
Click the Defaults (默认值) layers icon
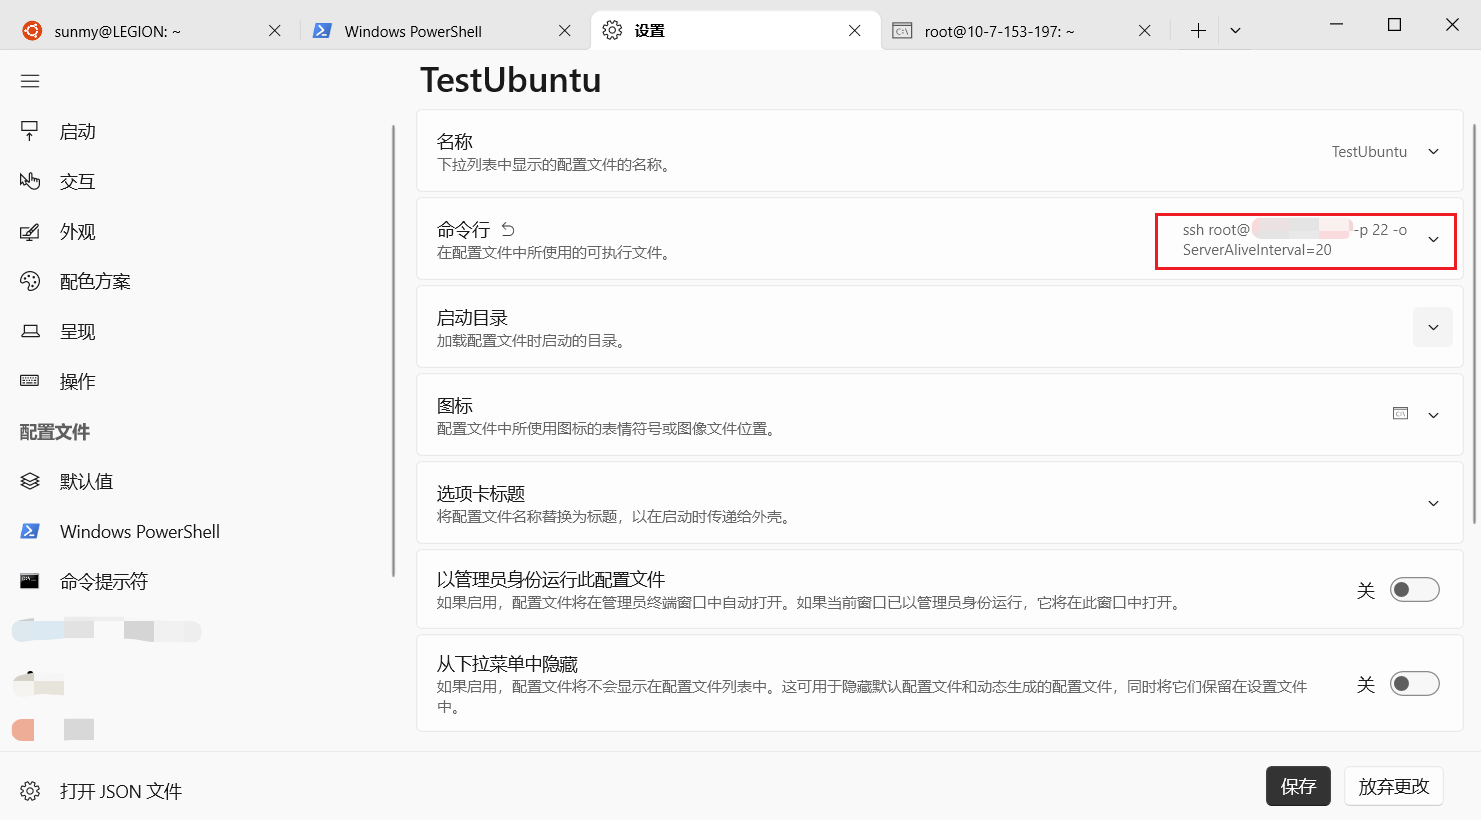coord(30,481)
